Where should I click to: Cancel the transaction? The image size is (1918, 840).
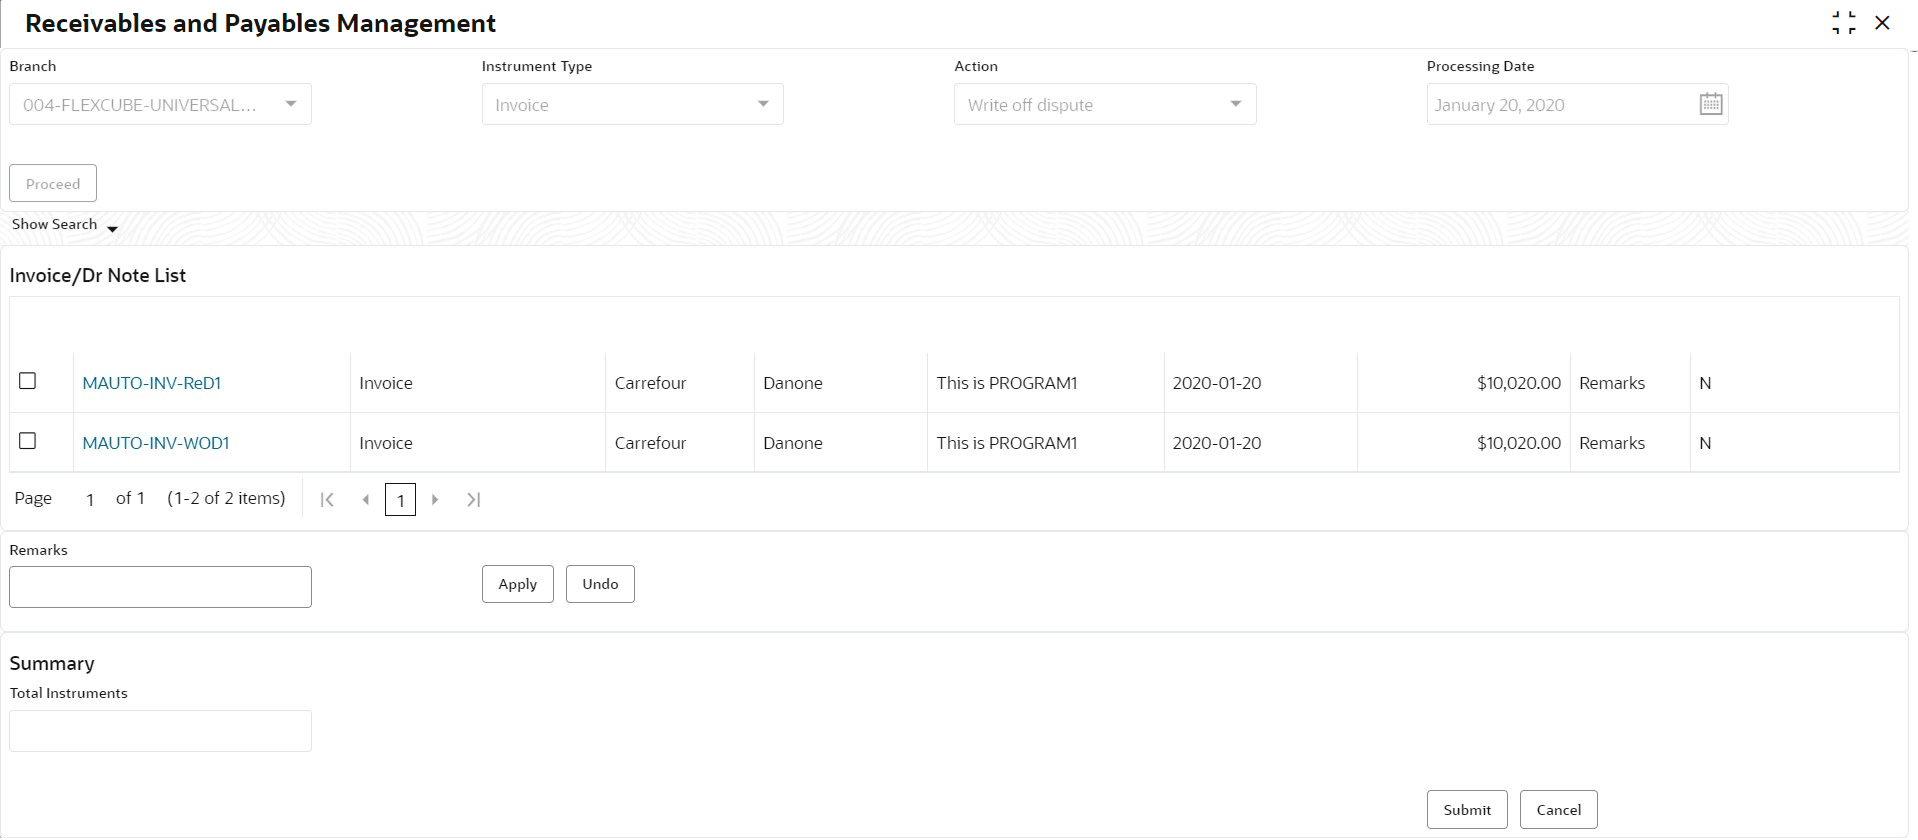[x=1559, y=810]
